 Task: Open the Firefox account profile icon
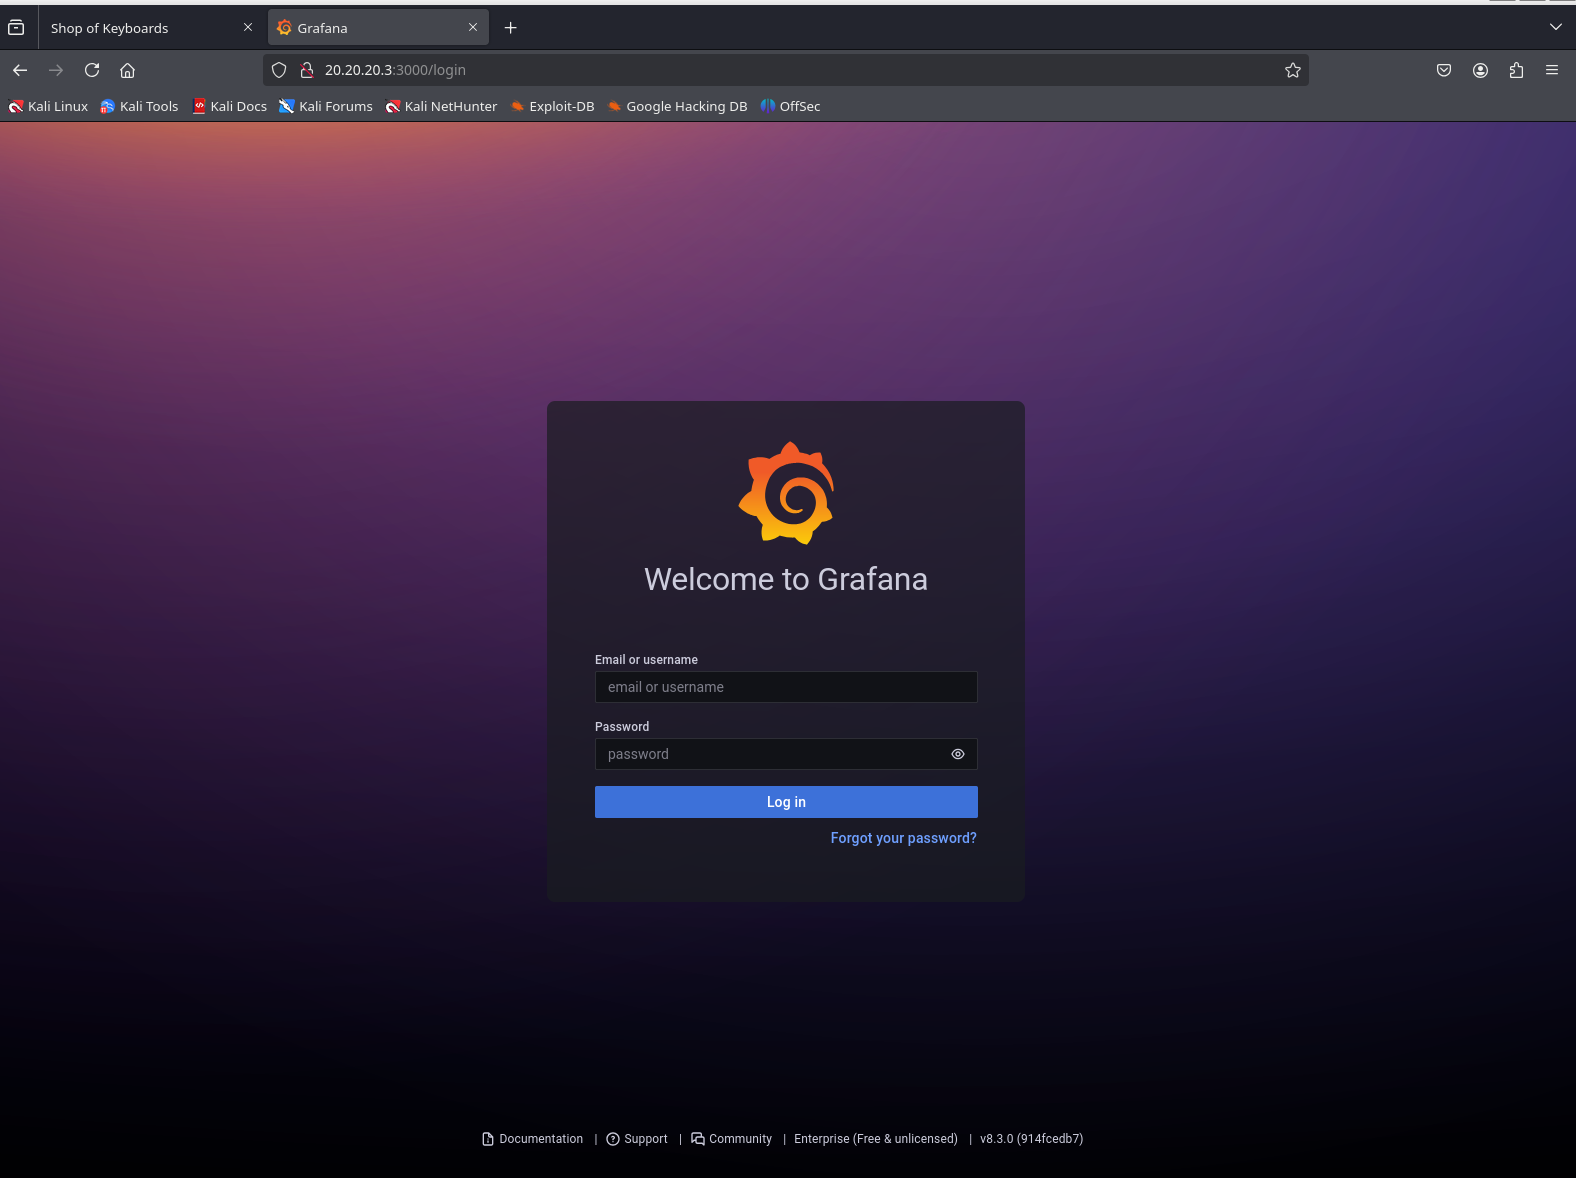1480,70
